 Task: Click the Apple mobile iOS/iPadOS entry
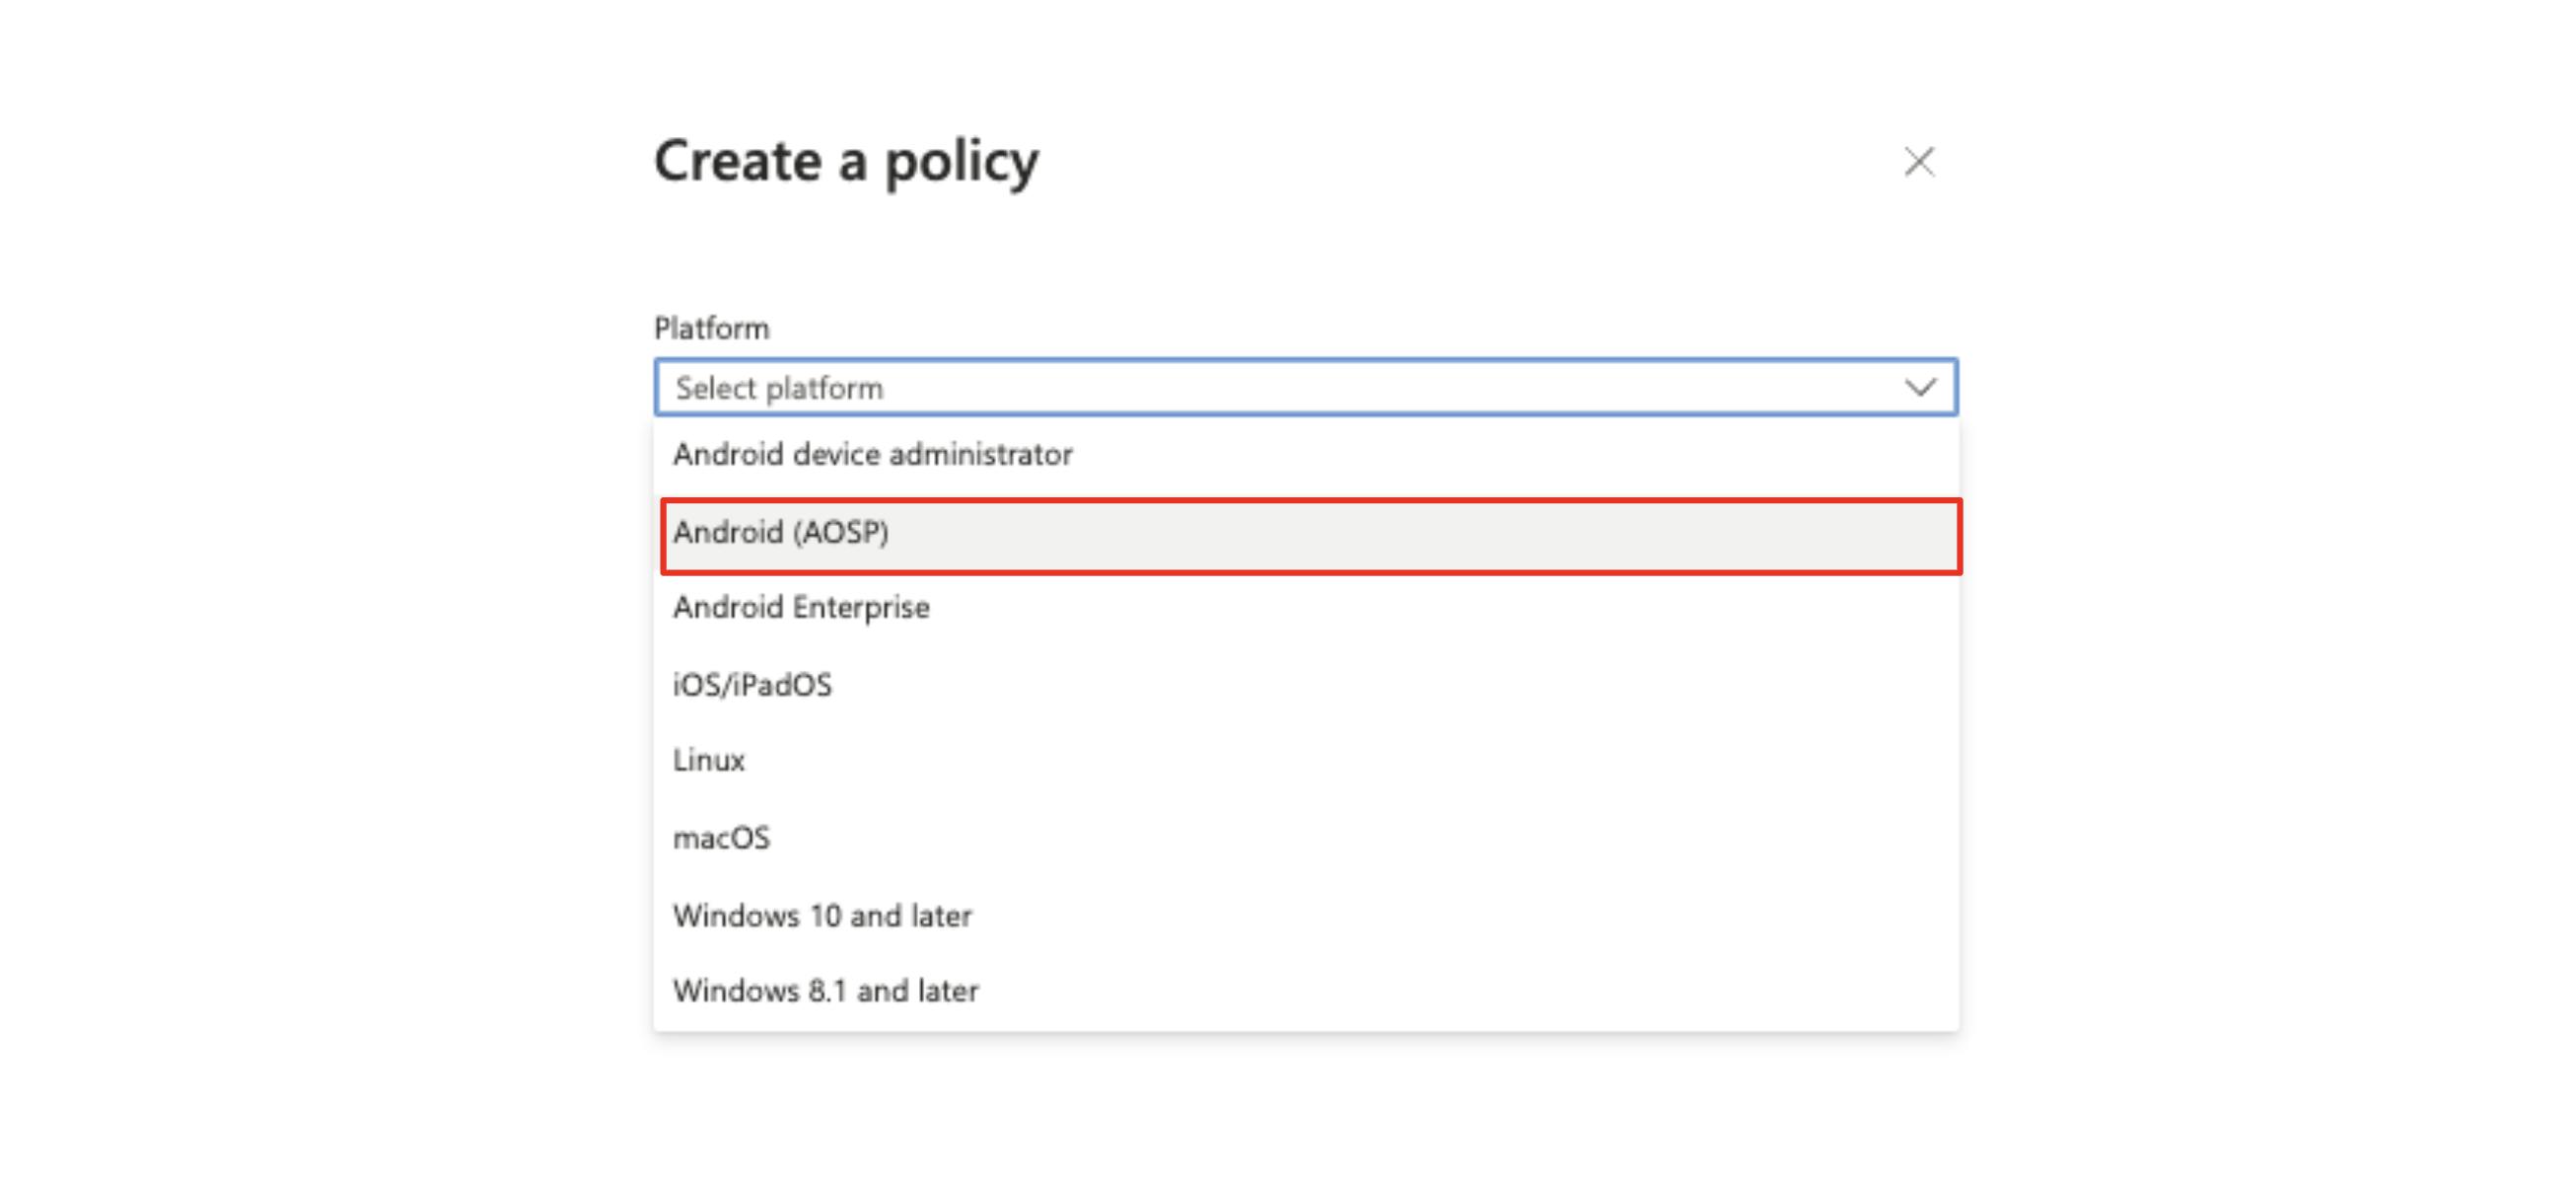tap(752, 685)
